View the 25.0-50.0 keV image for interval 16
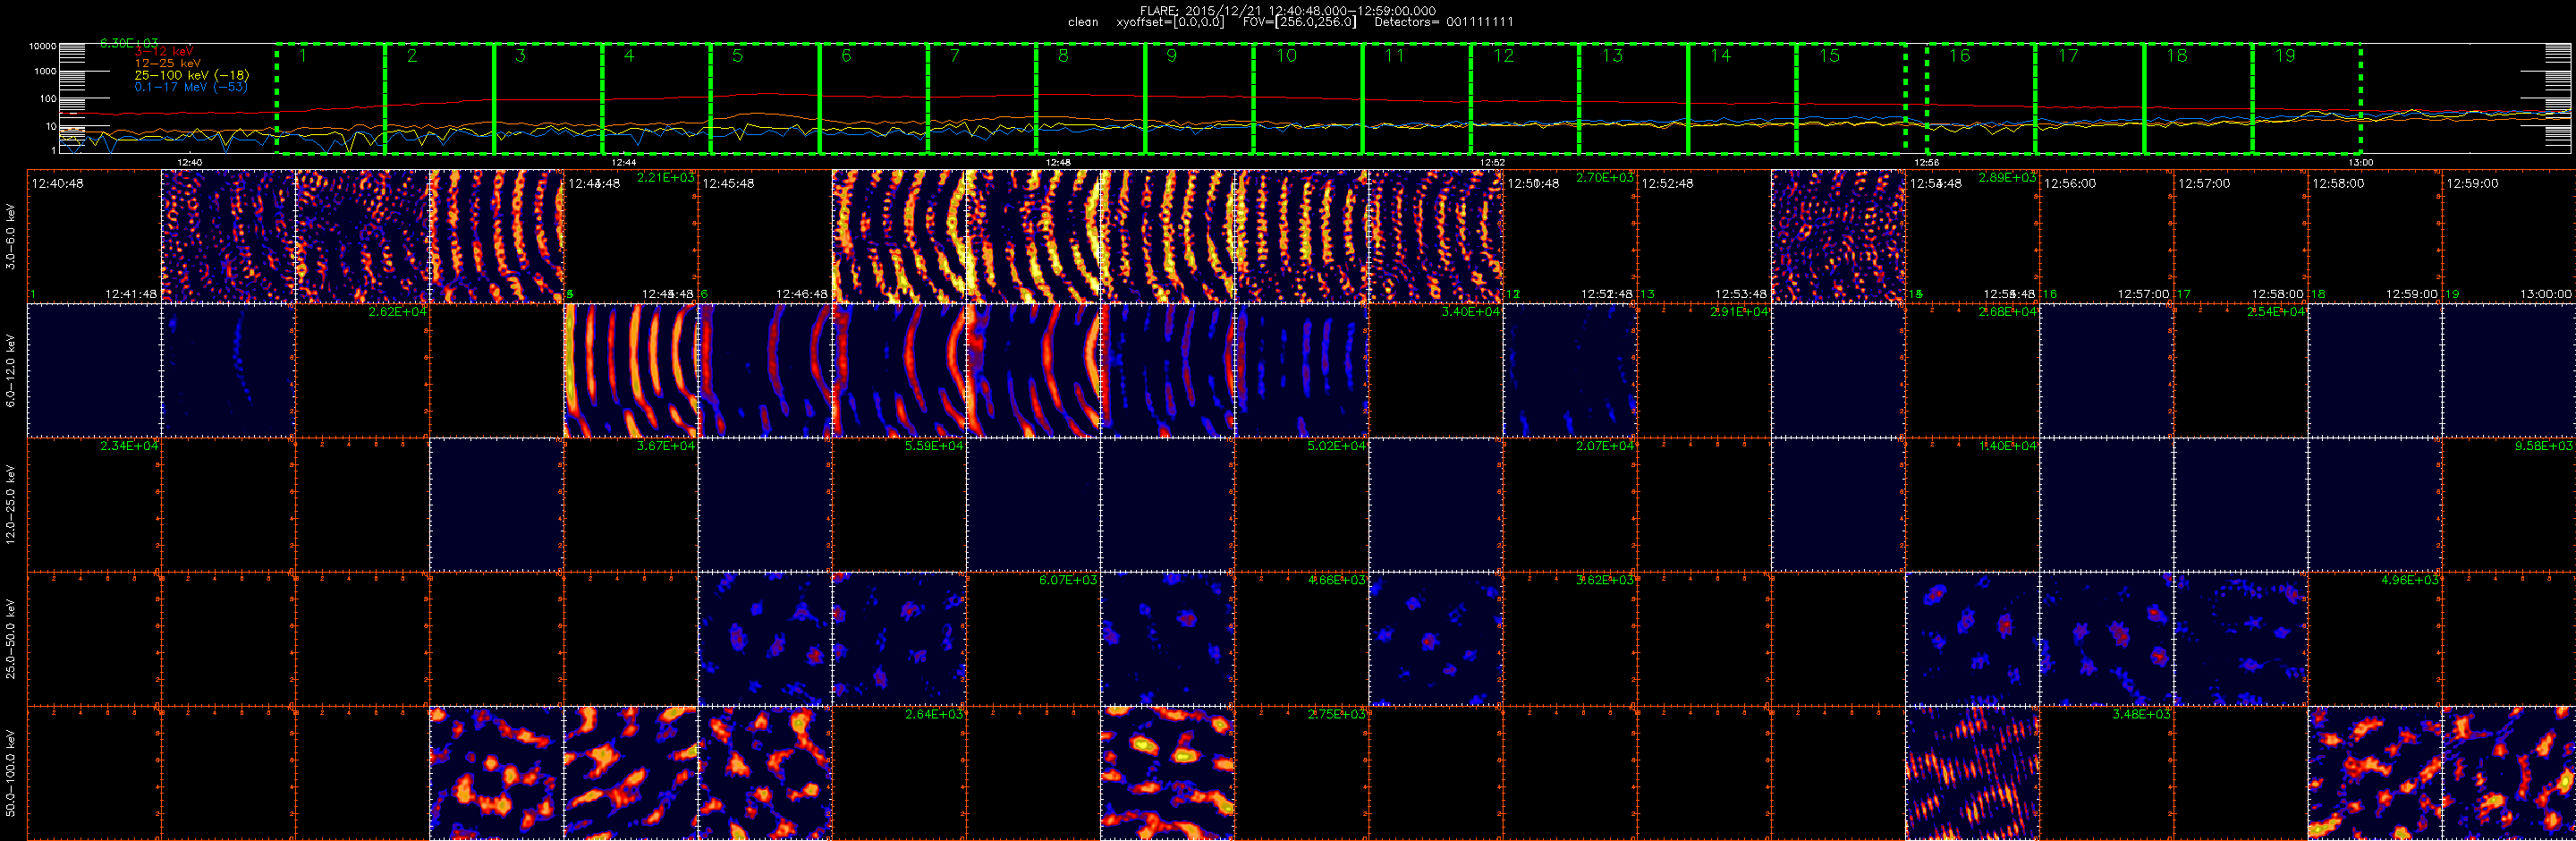Screen dimensions: 2576x841 click(2106, 639)
